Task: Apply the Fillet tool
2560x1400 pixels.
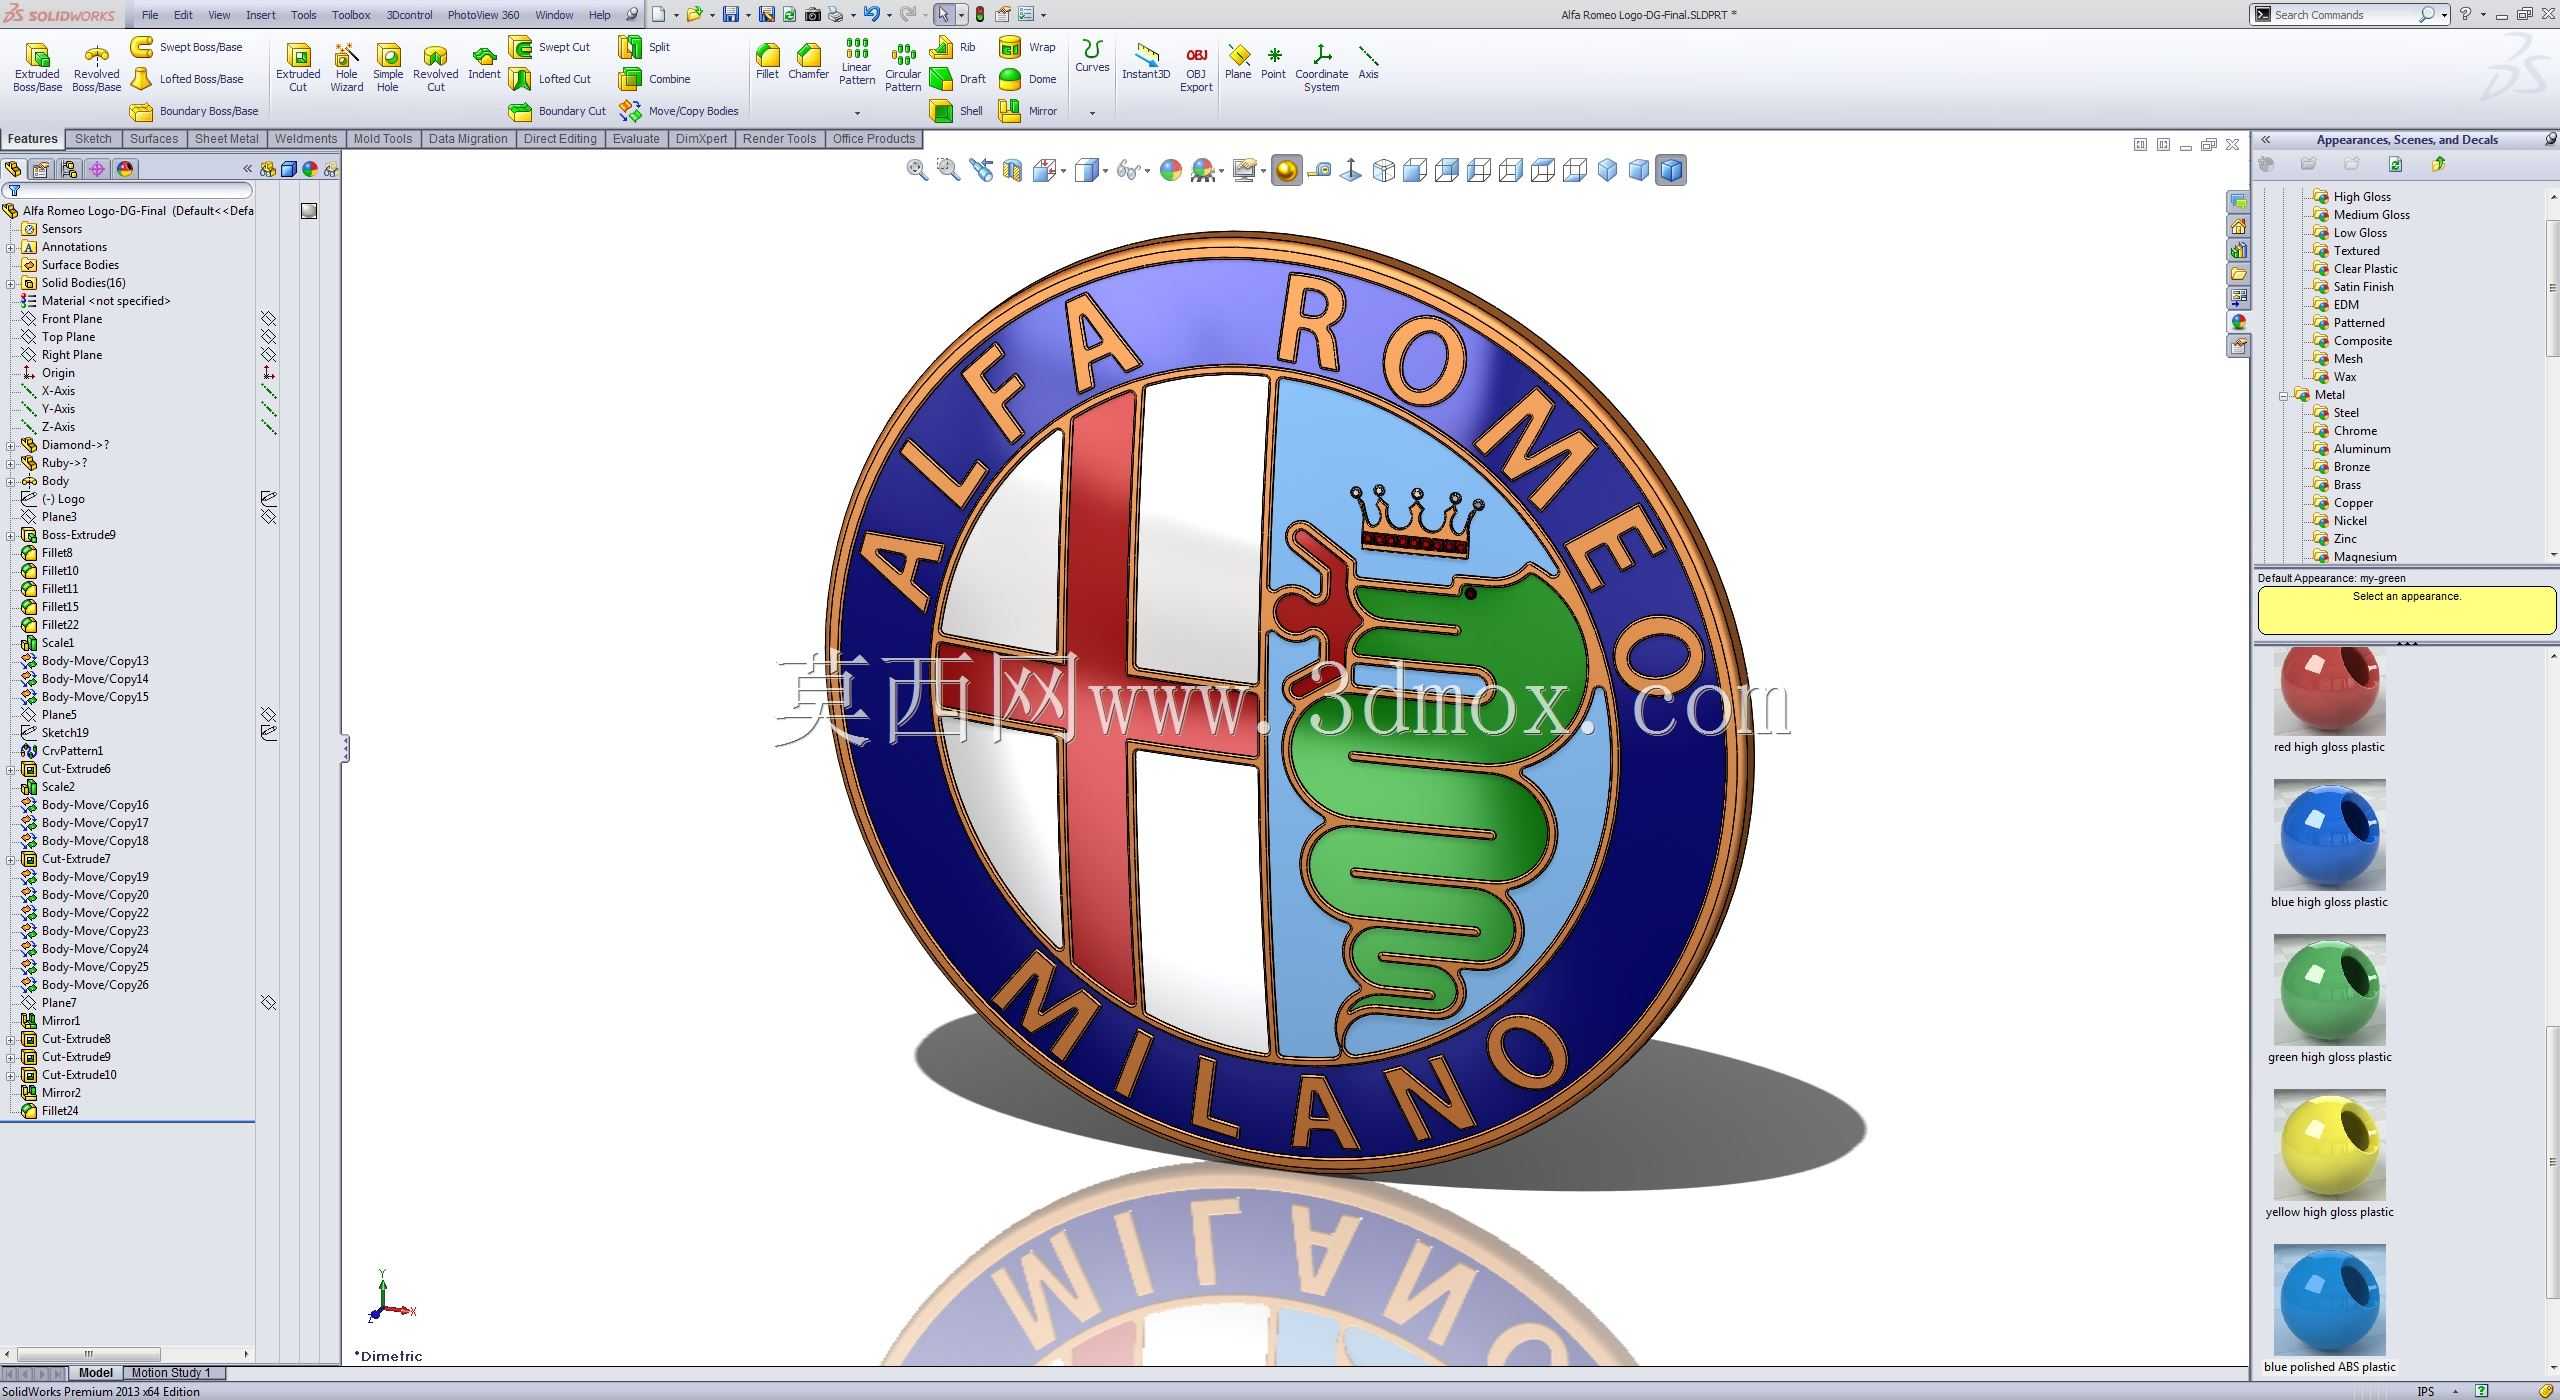Action: point(767,61)
